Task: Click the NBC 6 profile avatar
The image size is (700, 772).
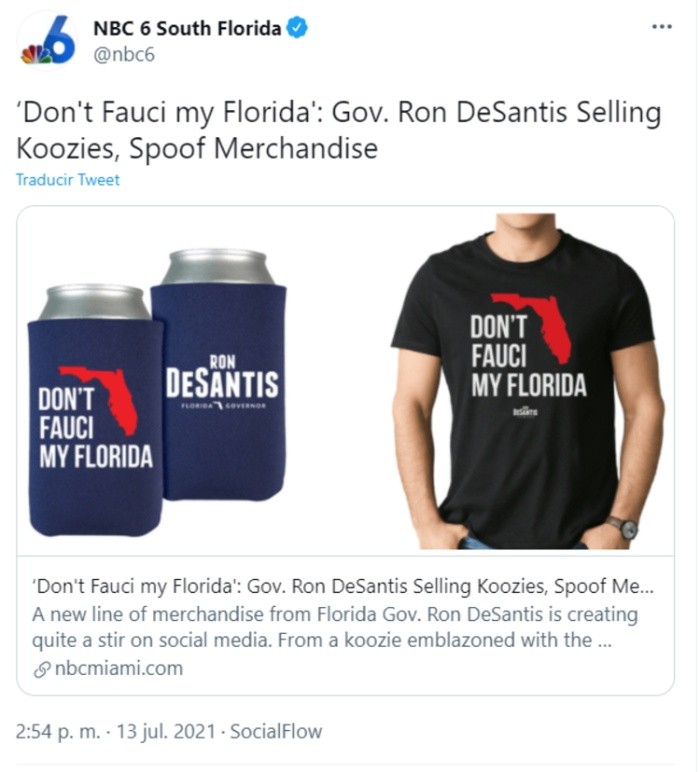Action: (47, 41)
